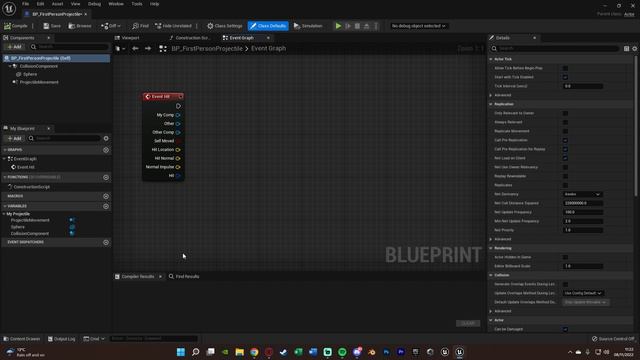Select ConstructionScript function
This screenshot has height=360, width=640.
click(31, 187)
